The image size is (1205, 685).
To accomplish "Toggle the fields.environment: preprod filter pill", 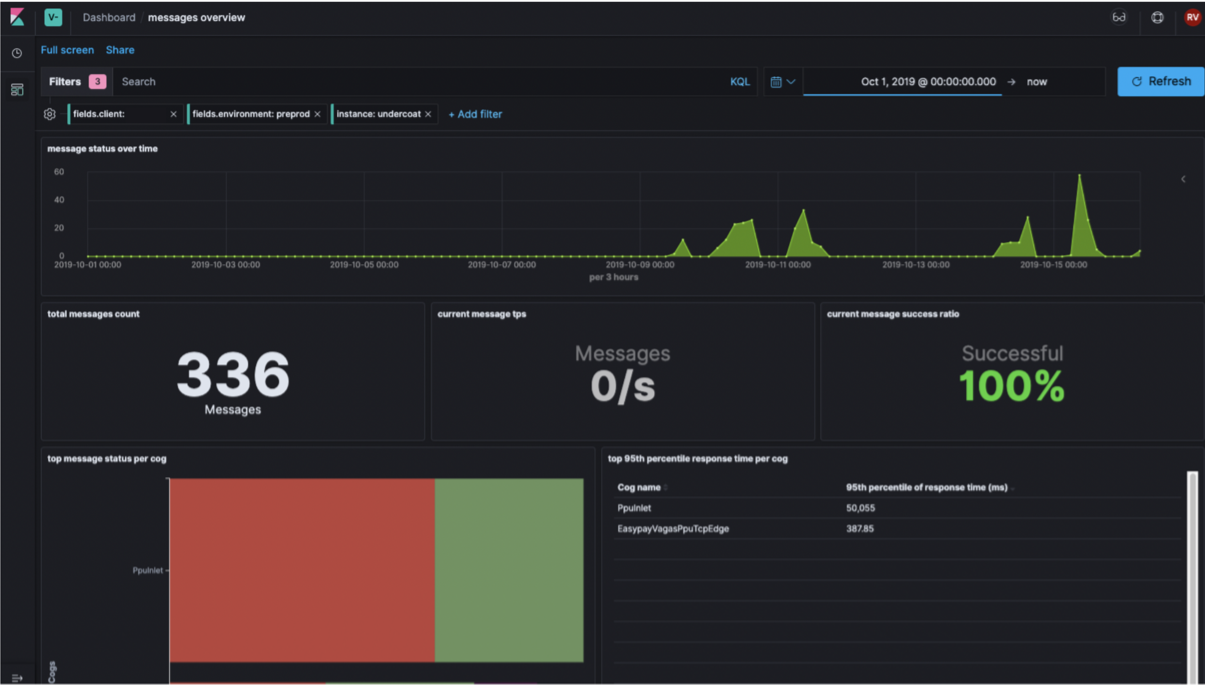I will click(250, 114).
